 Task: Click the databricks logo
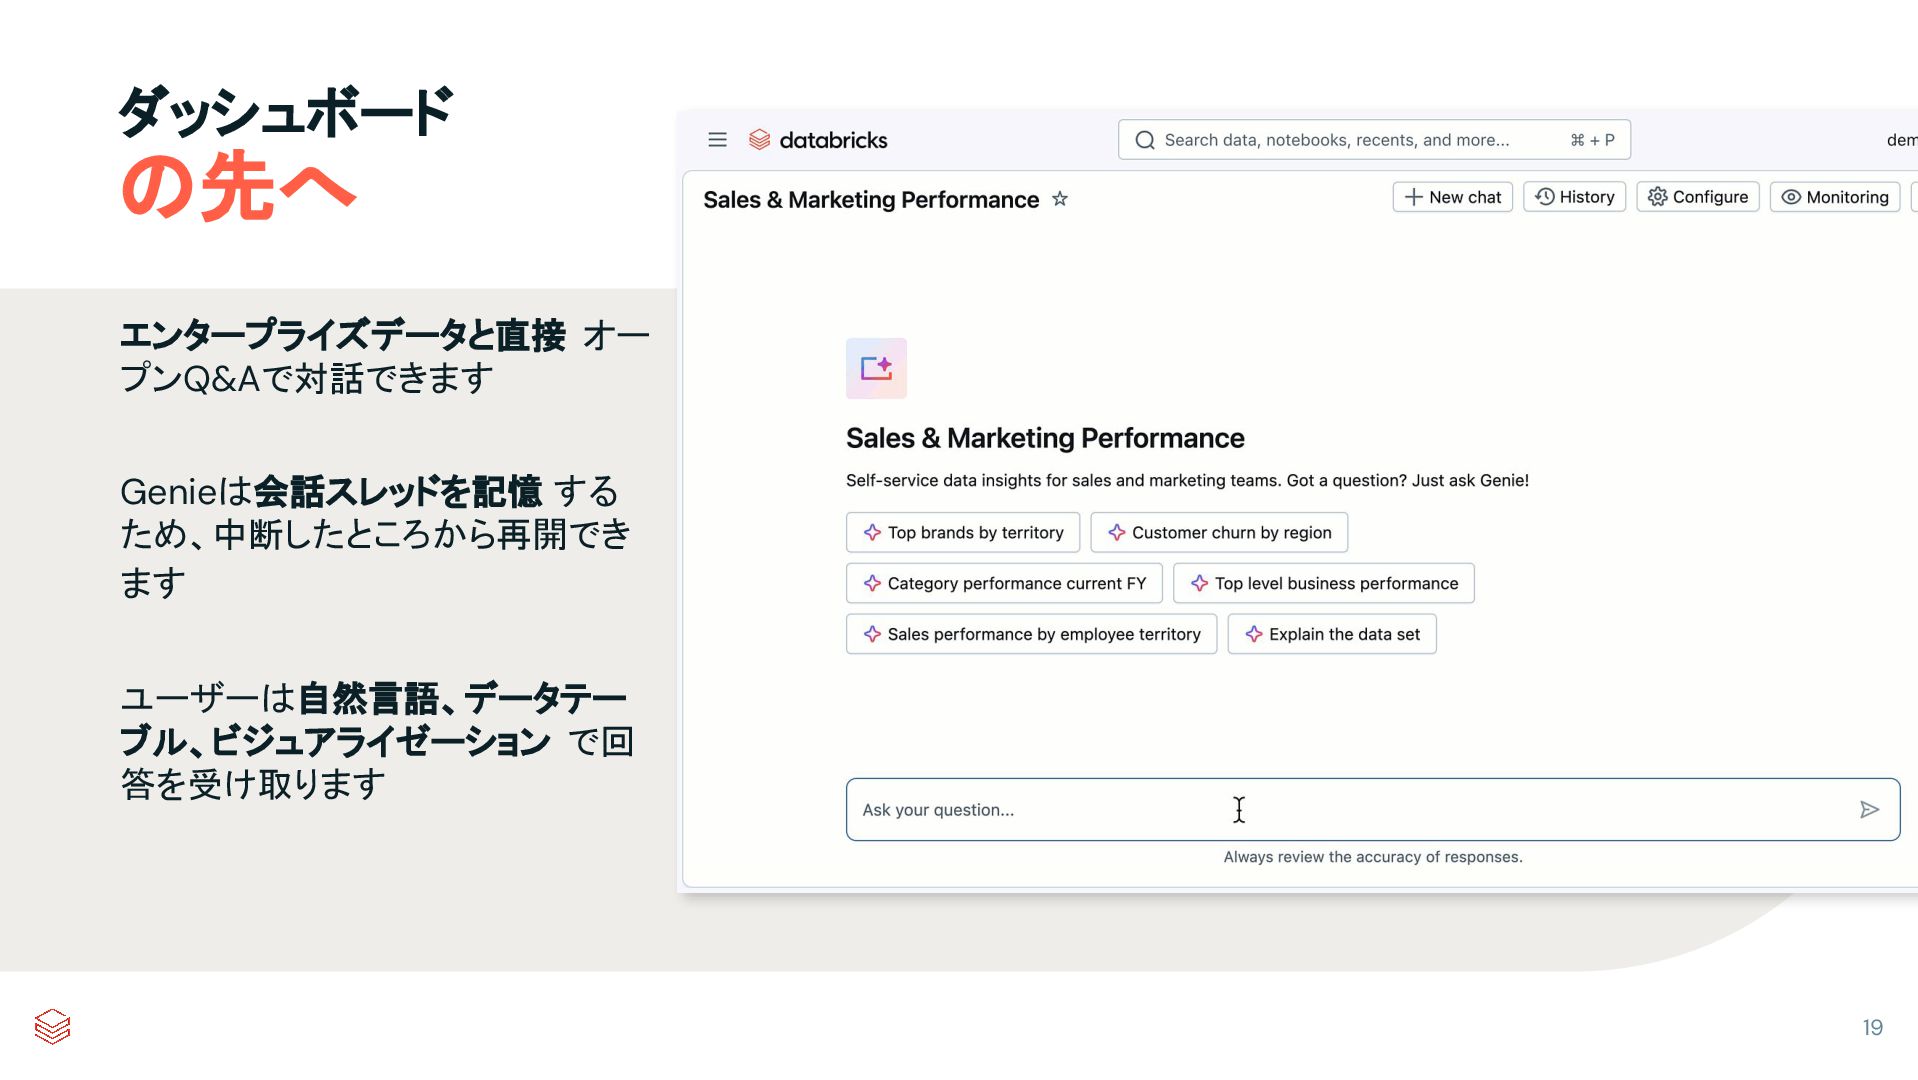(818, 140)
